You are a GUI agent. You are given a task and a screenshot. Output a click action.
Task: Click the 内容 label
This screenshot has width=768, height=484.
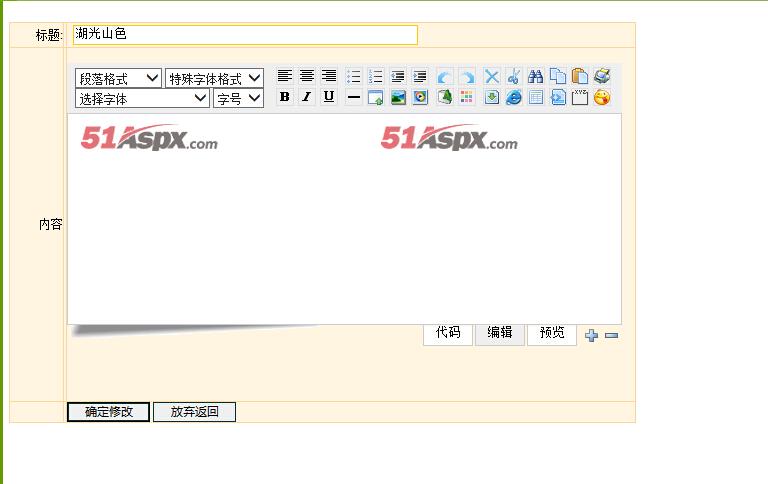[50, 224]
